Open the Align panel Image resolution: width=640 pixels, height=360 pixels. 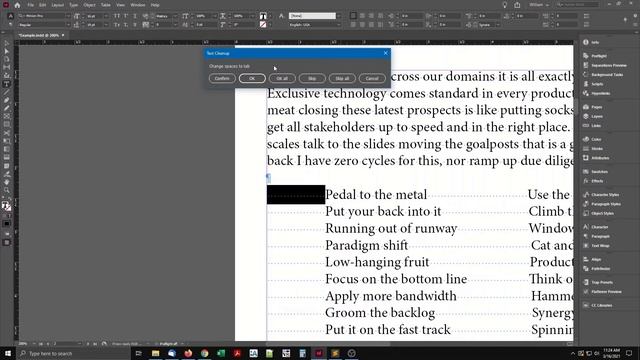(592, 259)
